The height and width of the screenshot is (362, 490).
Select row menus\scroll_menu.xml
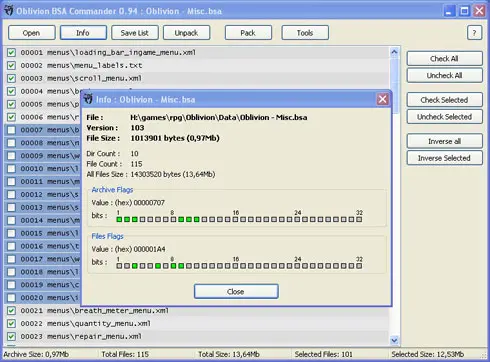[x=197, y=78]
